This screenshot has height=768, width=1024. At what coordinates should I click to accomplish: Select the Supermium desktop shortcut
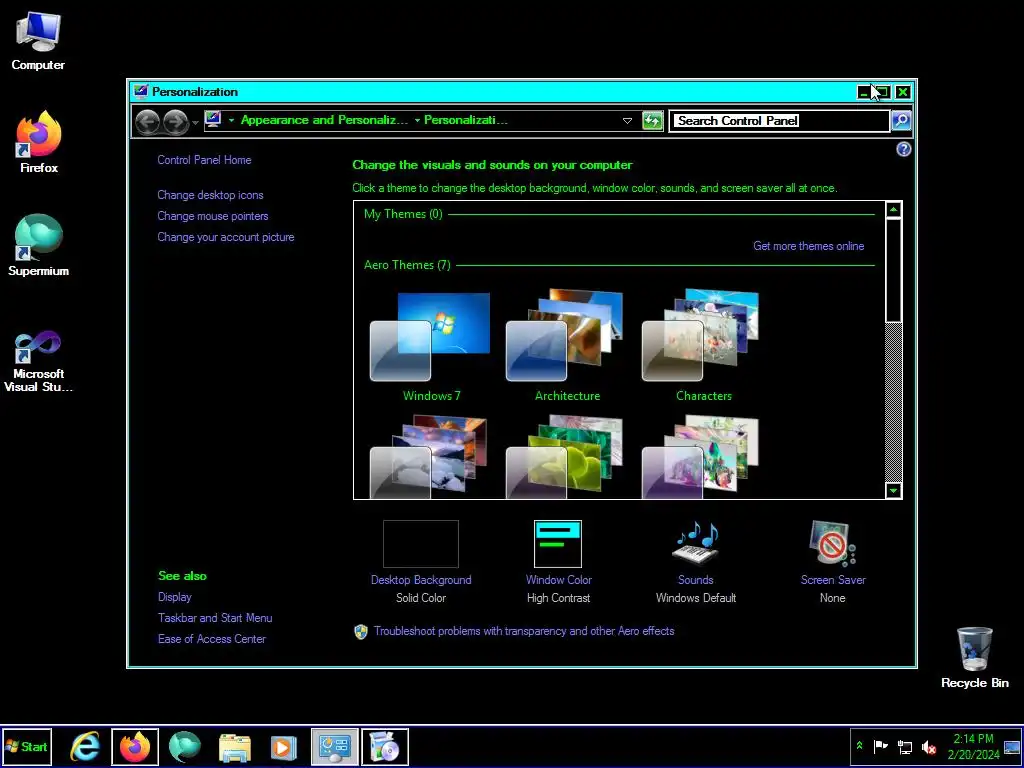click(x=39, y=245)
